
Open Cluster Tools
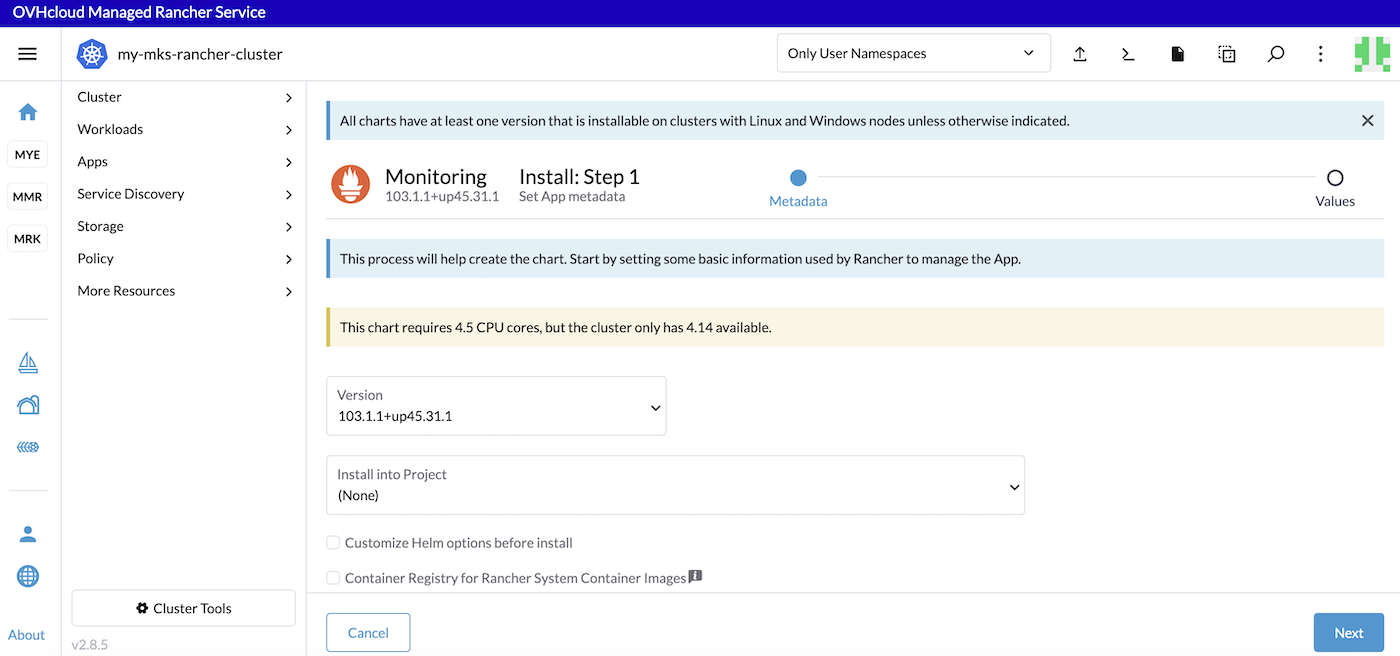183,608
